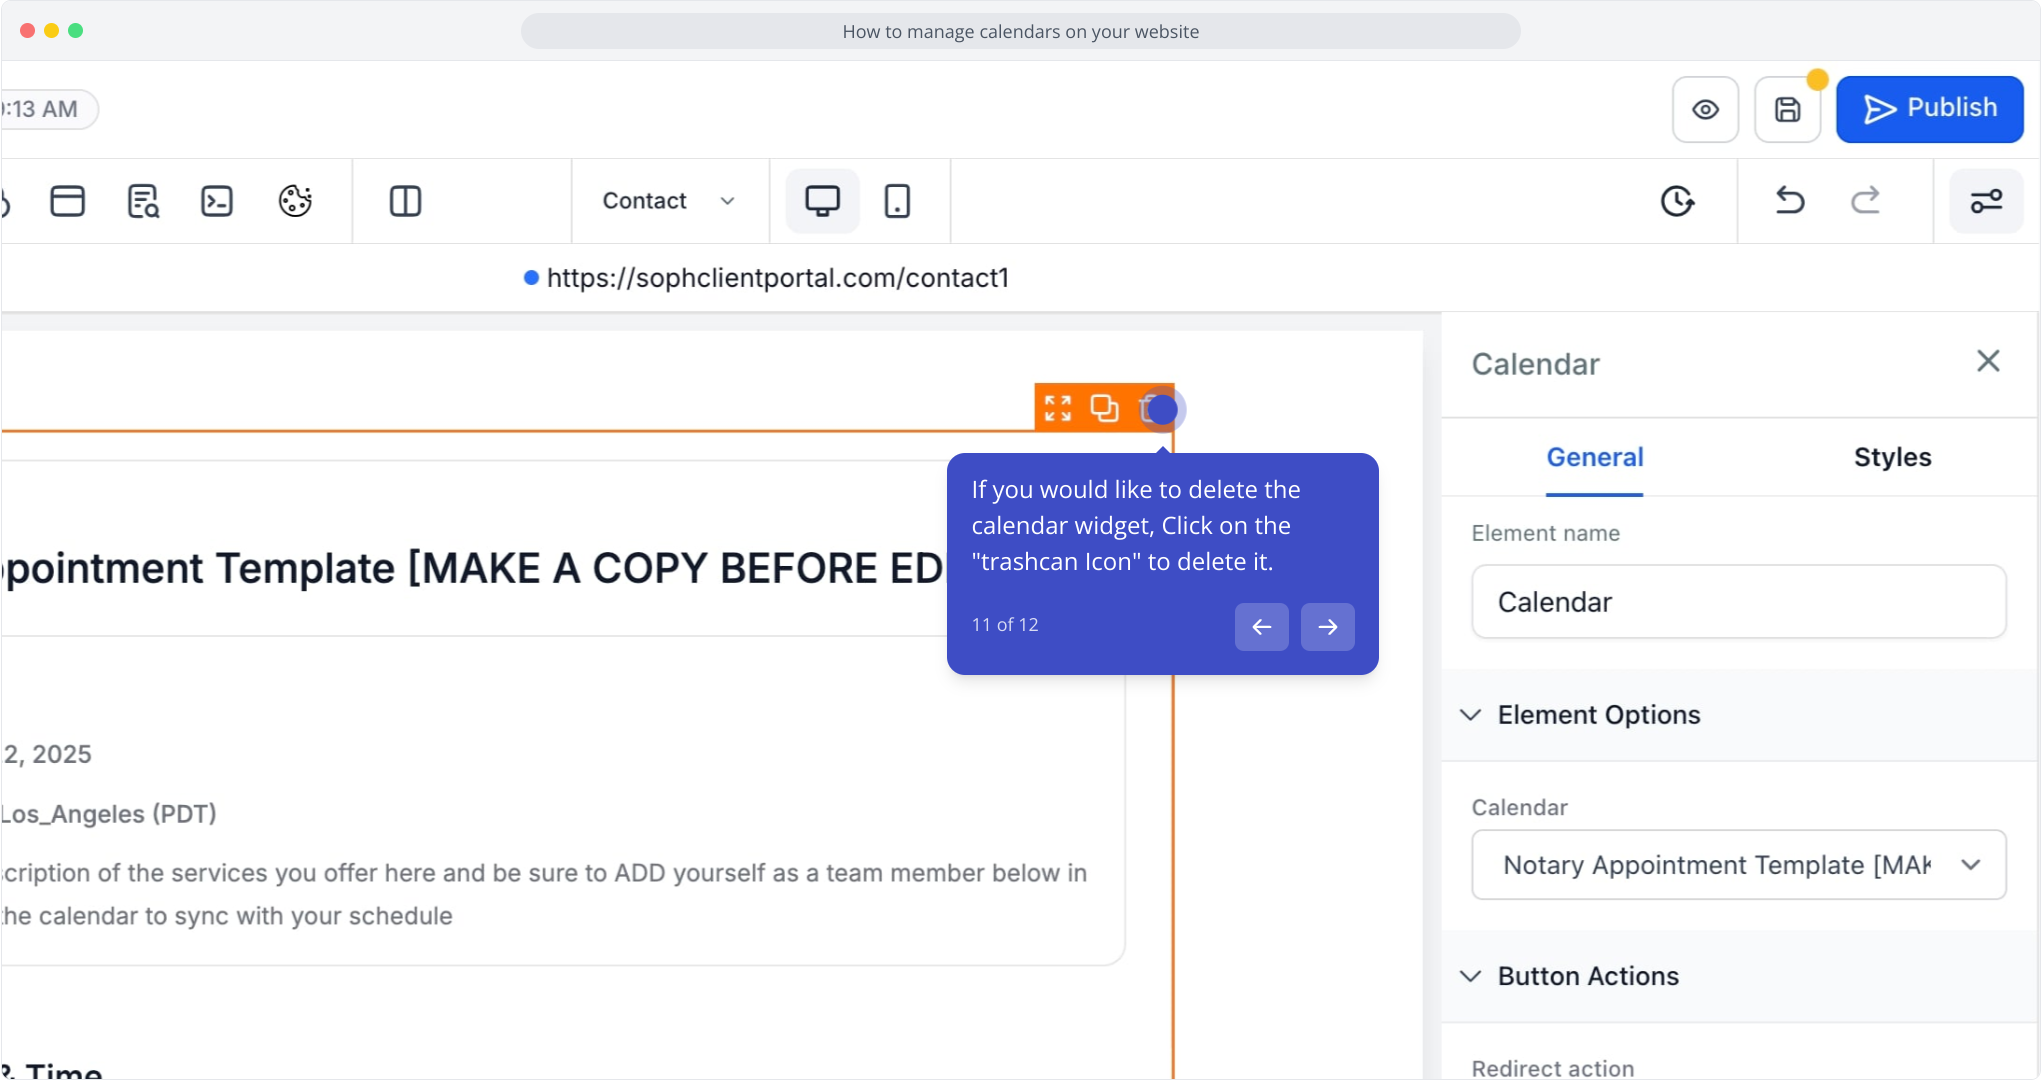Image resolution: width=2042 pixels, height=1080 pixels.
Task: Open the settings sliders panel icon
Action: pyautogui.click(x=1986, y=201)
